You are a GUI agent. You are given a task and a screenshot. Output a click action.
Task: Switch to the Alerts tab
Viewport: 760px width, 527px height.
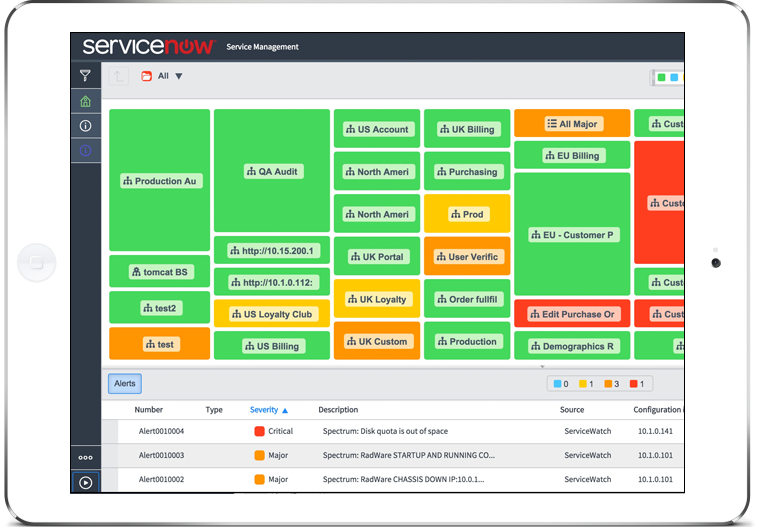(125, 383)
